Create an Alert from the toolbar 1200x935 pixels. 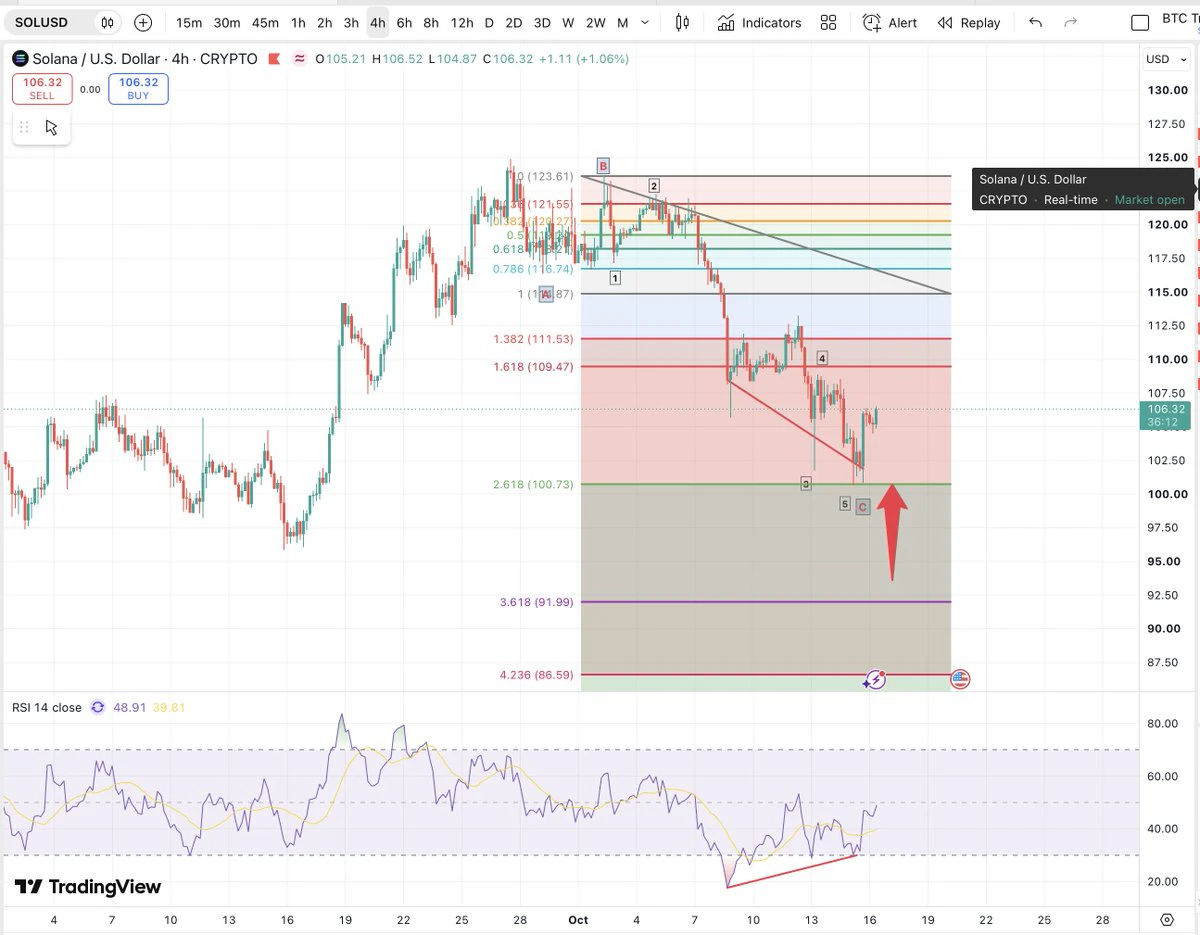coord(889,22)
